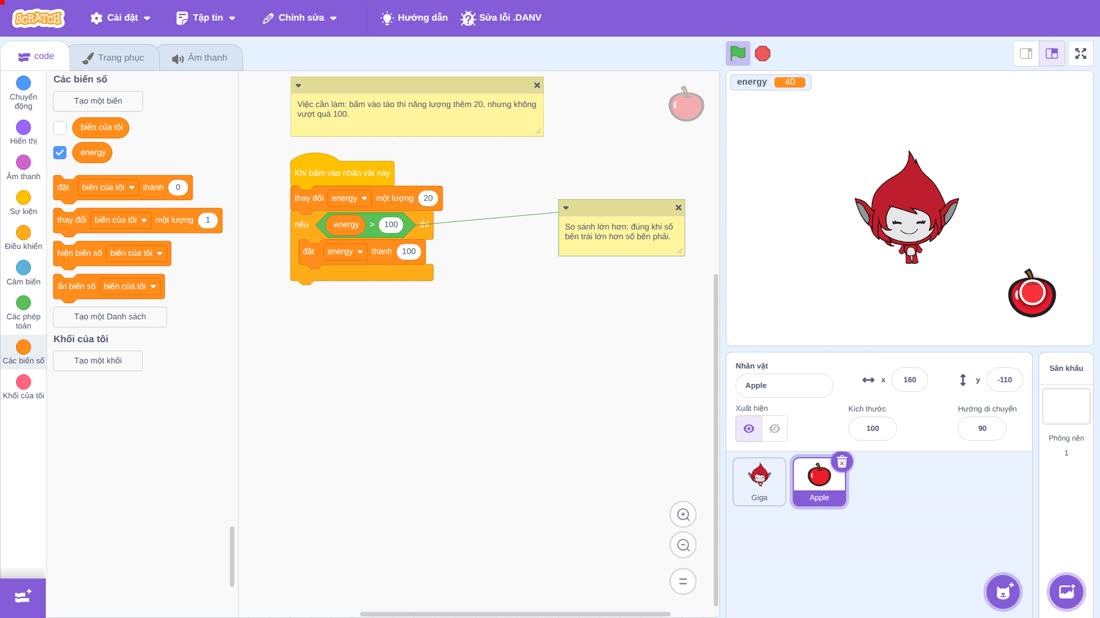Open the Hướng dẫn tutorials

[414, 18]
